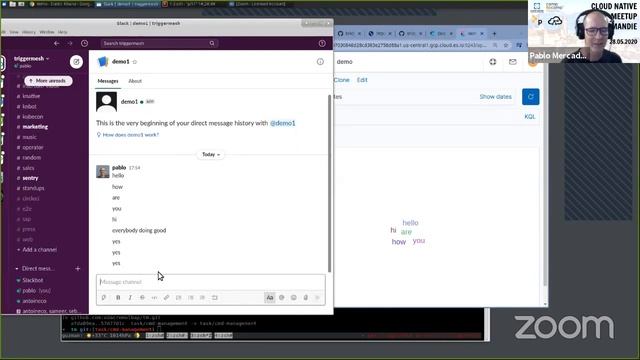Open emoji picker in composer
This screenshot has height=360, width=640.
click(293, 298)
